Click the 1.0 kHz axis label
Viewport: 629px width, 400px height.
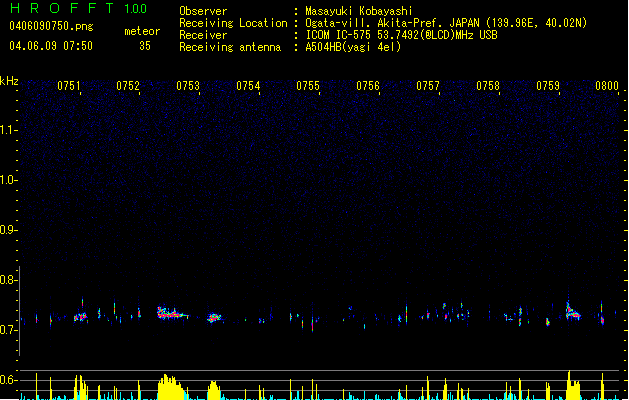pyautogui.click(x=8, y=180)
